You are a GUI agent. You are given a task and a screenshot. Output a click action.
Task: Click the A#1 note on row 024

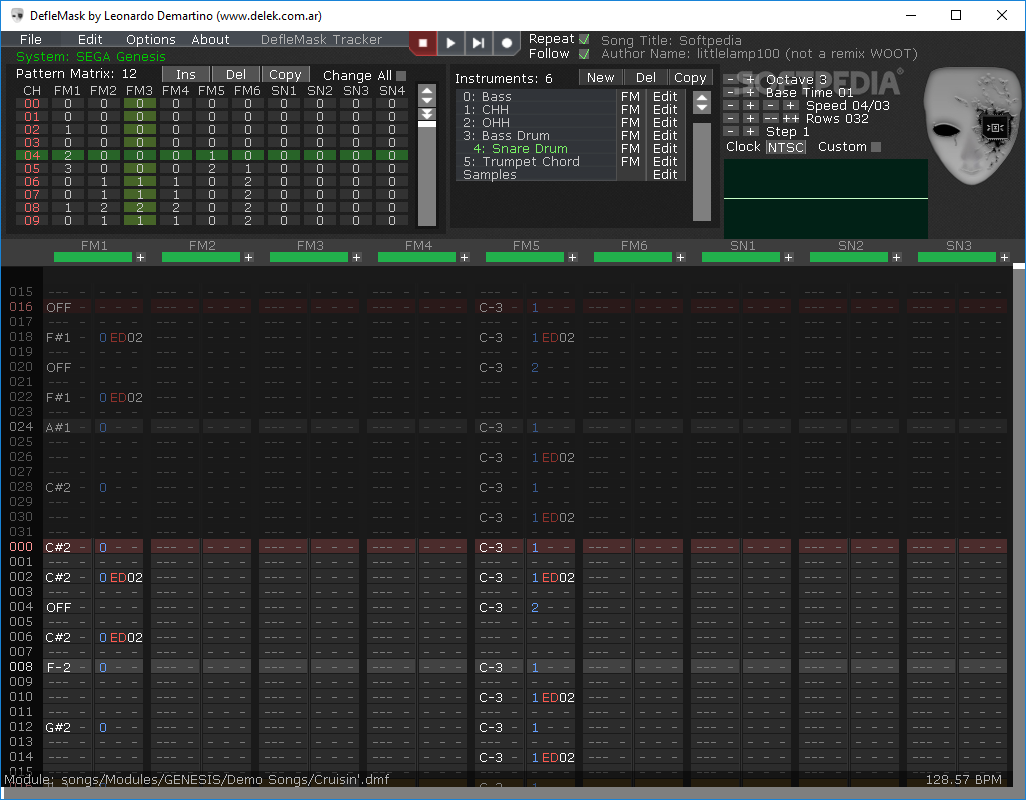tap(58, 428)
